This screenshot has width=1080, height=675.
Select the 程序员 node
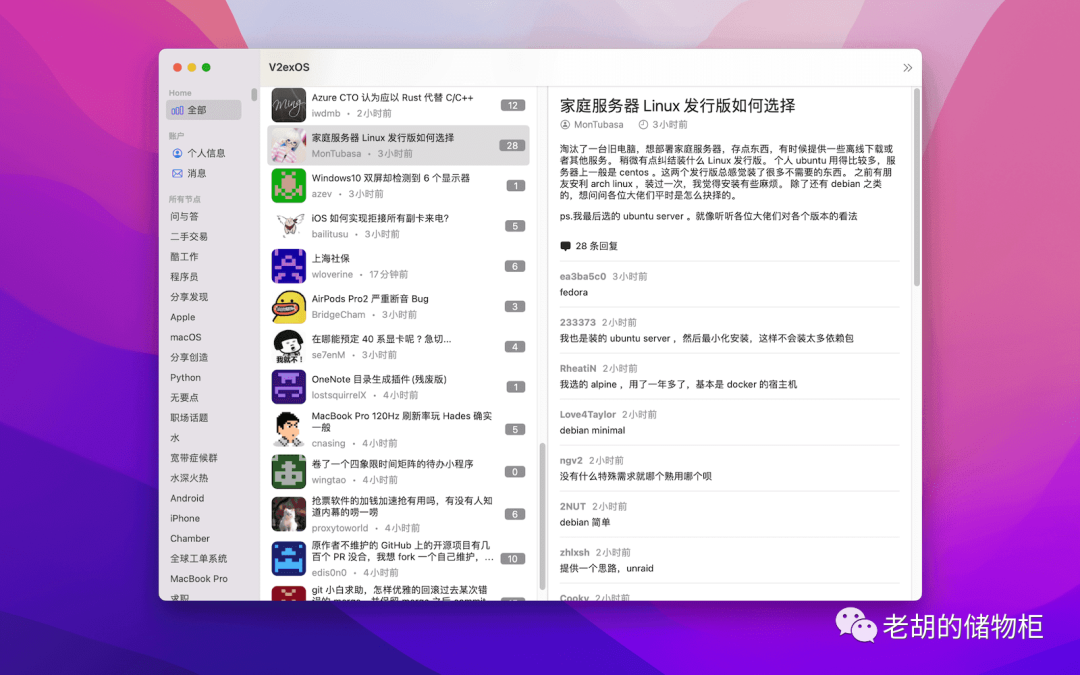coord(184,276)
